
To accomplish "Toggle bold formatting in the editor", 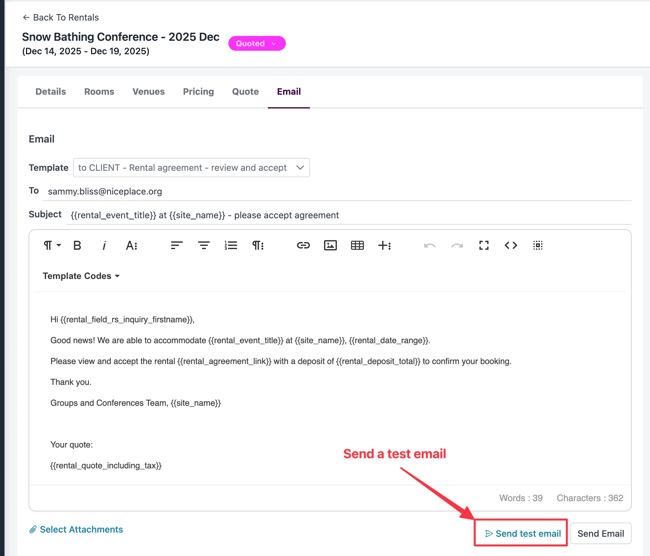I will click(x=77, y=245).
